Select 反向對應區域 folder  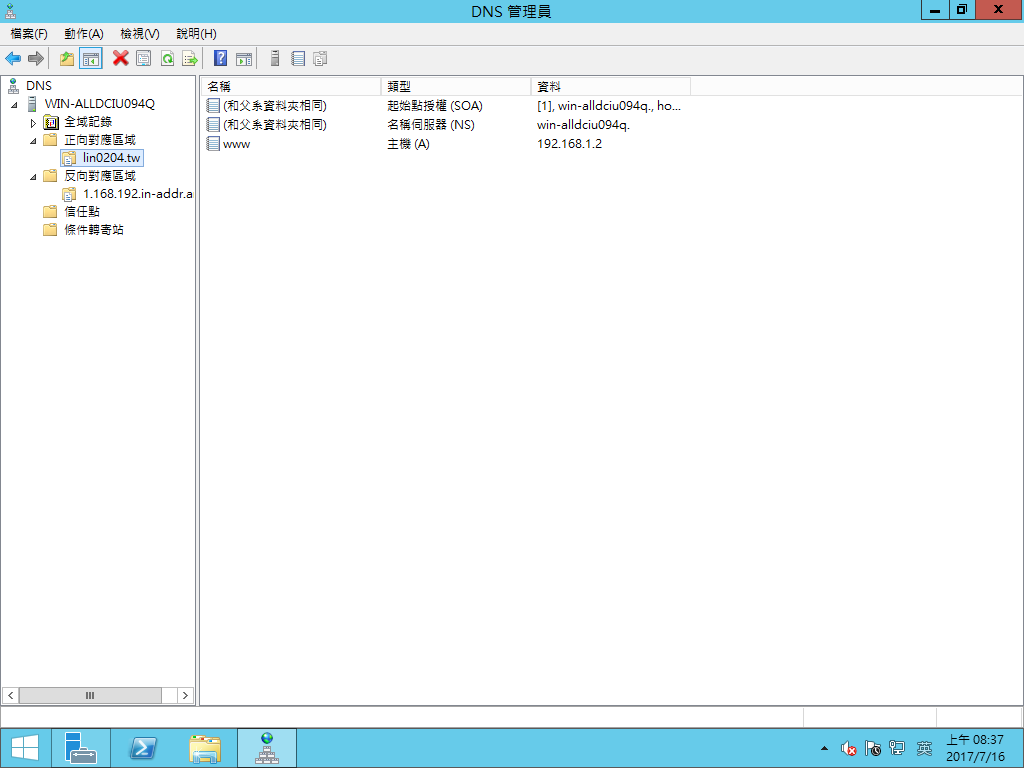click(99, 176)
